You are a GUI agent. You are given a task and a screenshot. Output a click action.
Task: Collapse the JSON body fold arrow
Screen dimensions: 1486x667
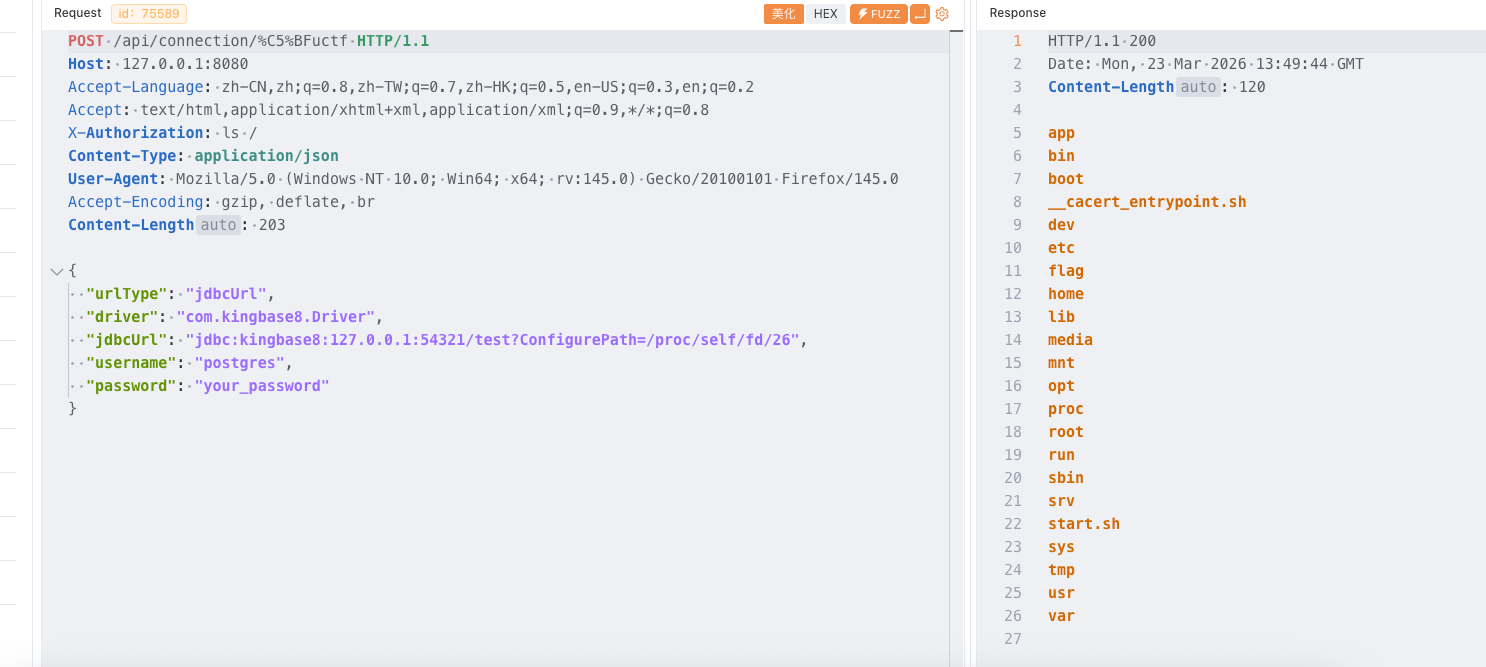(x=56, y=271)
